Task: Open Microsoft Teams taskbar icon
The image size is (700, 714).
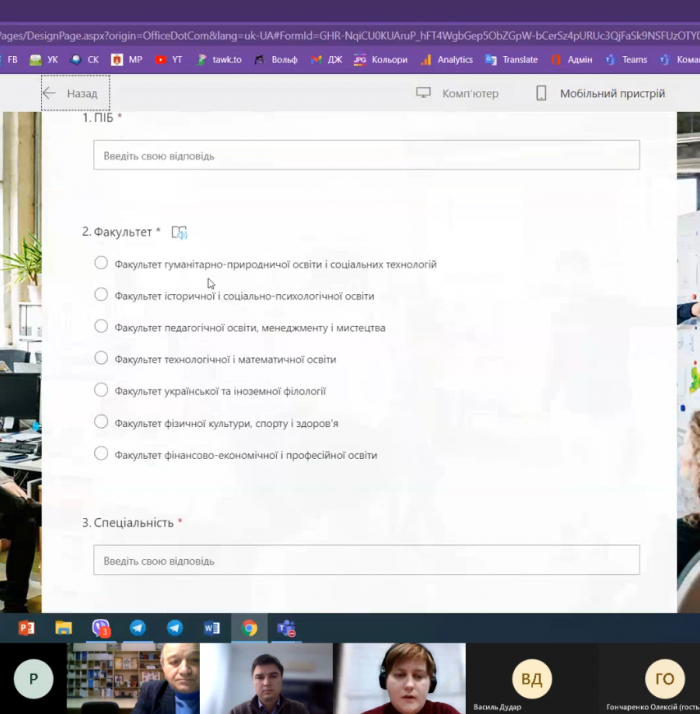Action: [x=286, y=628]
